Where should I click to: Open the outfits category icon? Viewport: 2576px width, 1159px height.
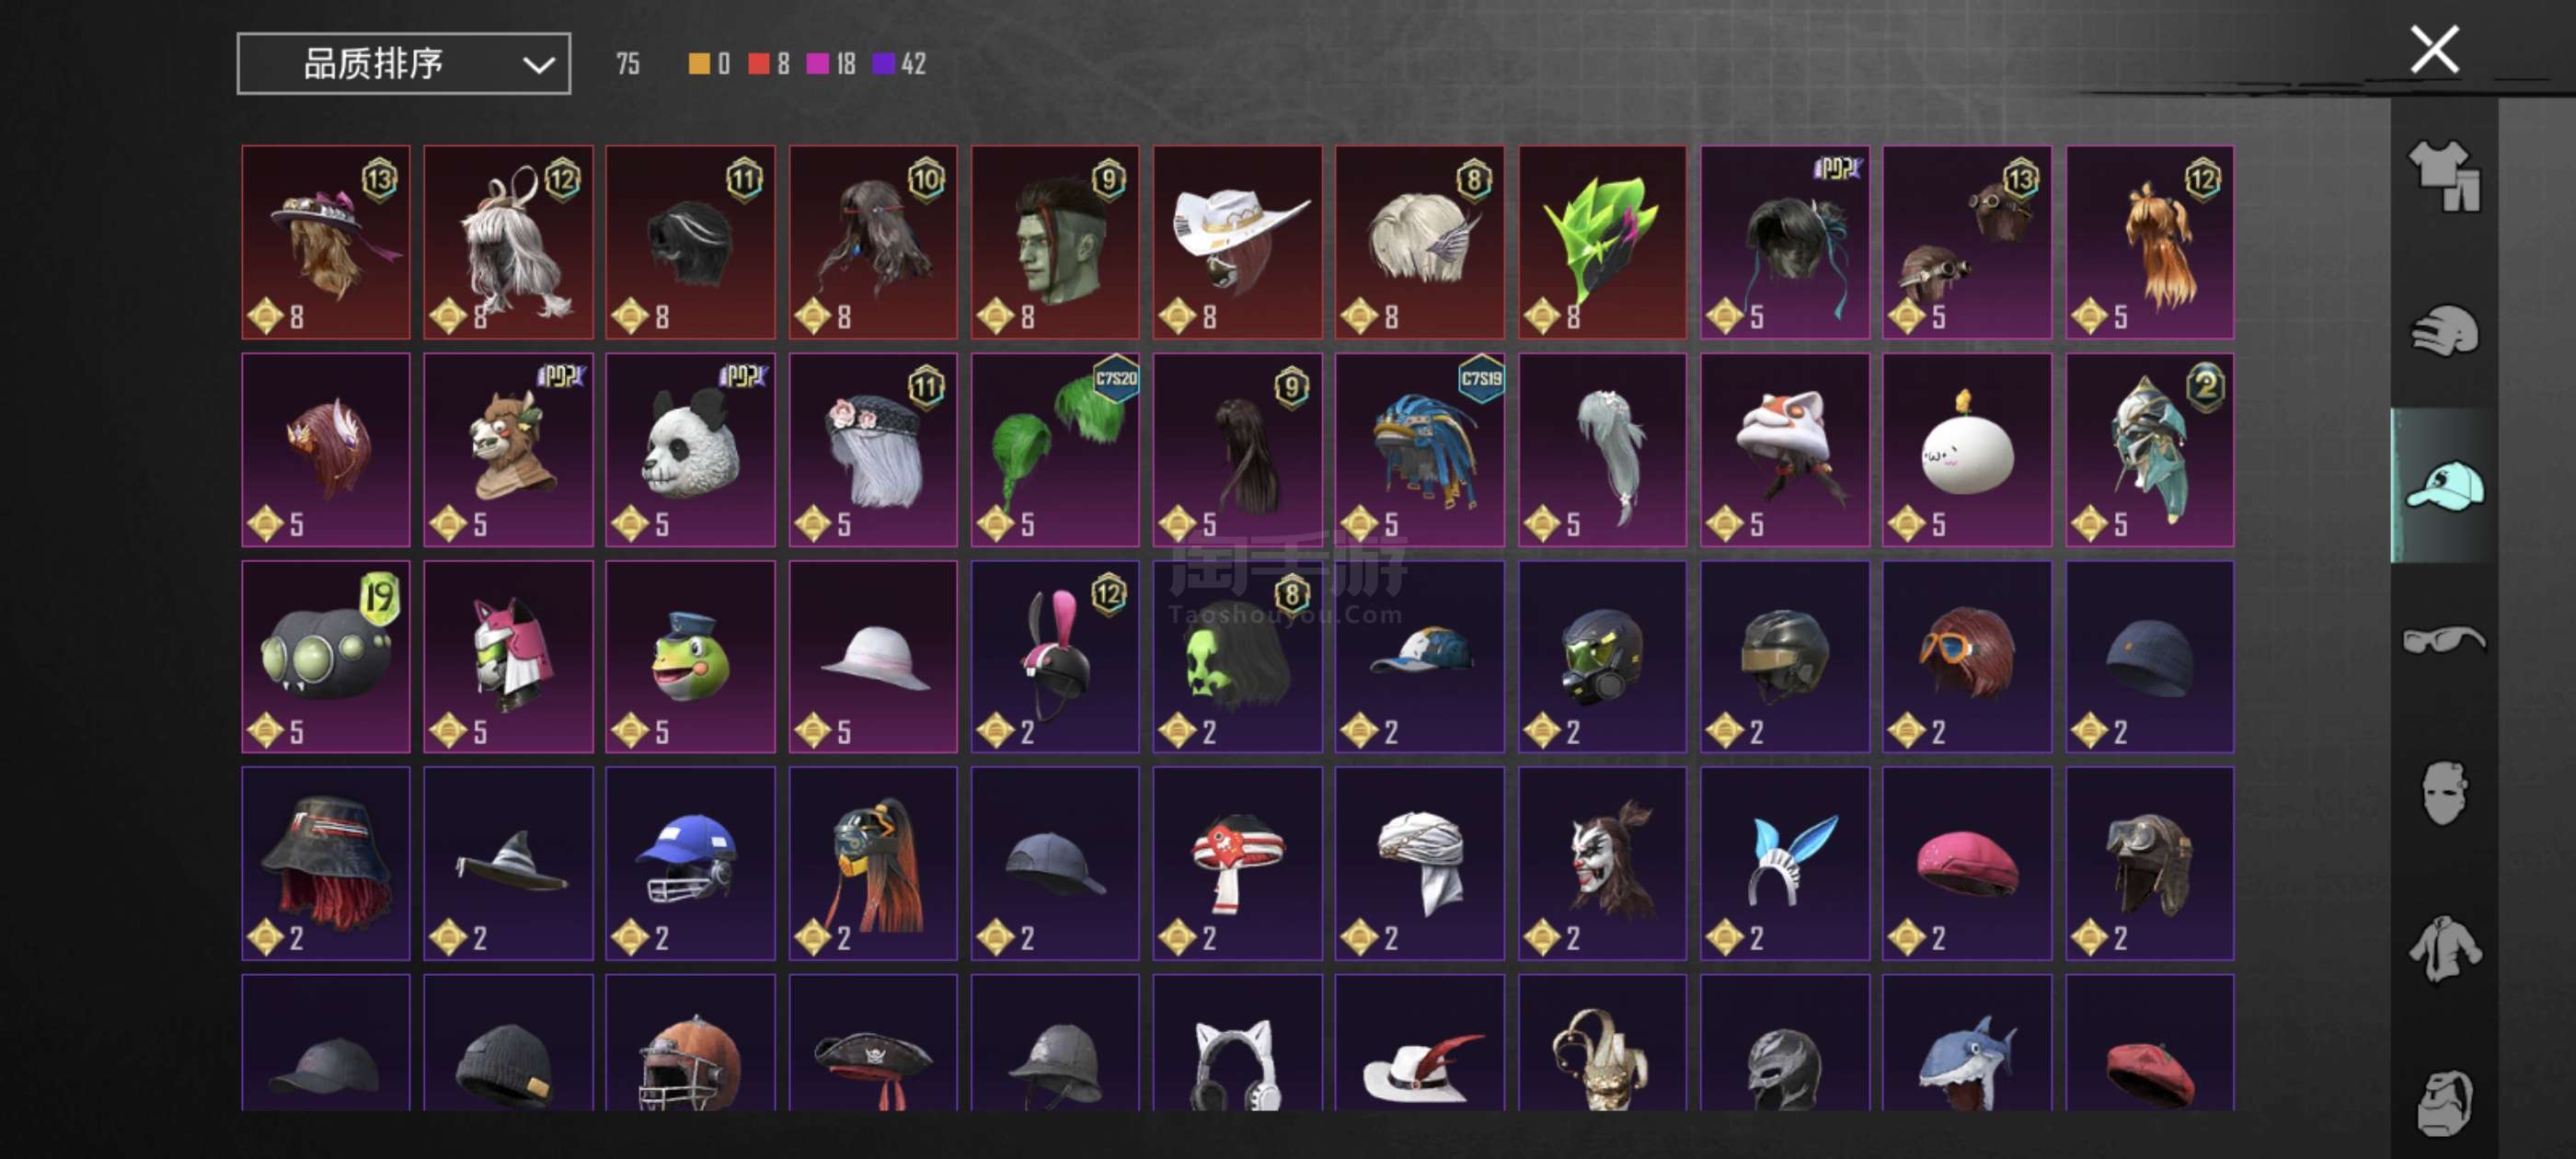click(x=2444, y=175)
